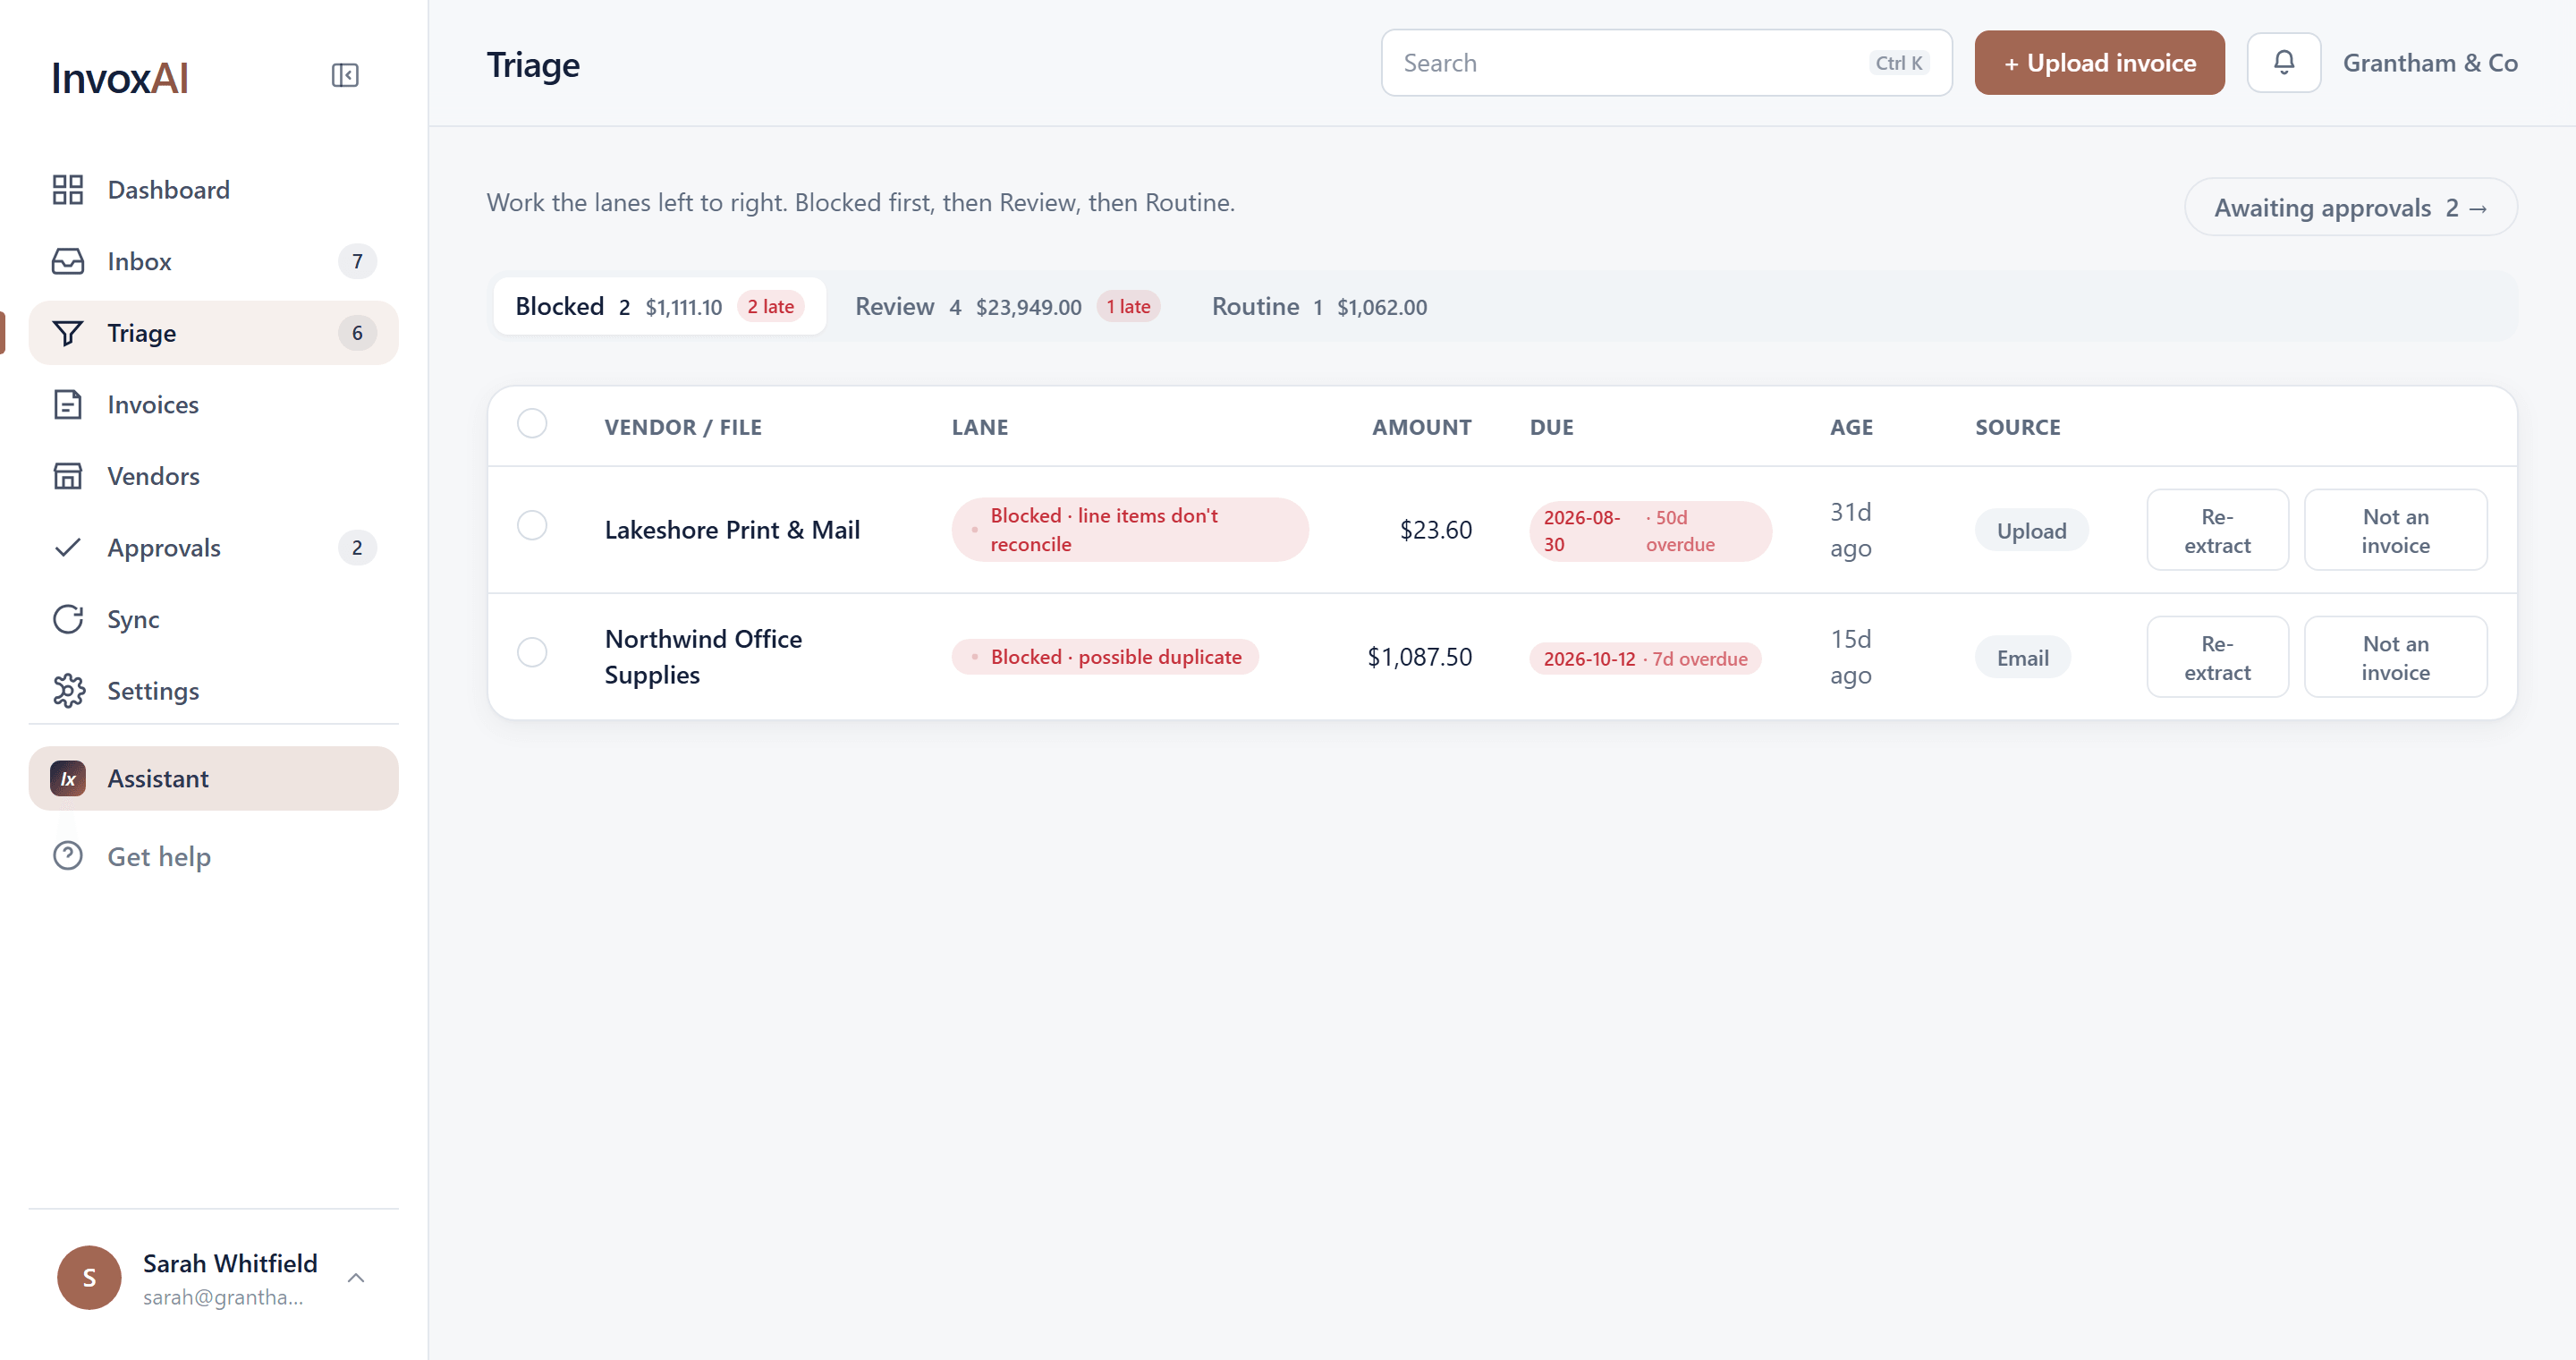This screenshot has height=1360, width=2576.
Task: Click the InvoxAI logo
Action: pos(120,78)
